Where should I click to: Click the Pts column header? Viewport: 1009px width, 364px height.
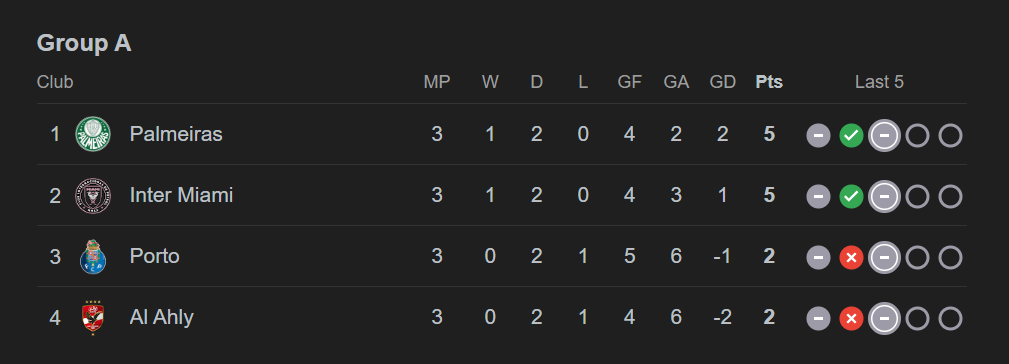pos(769,82)
